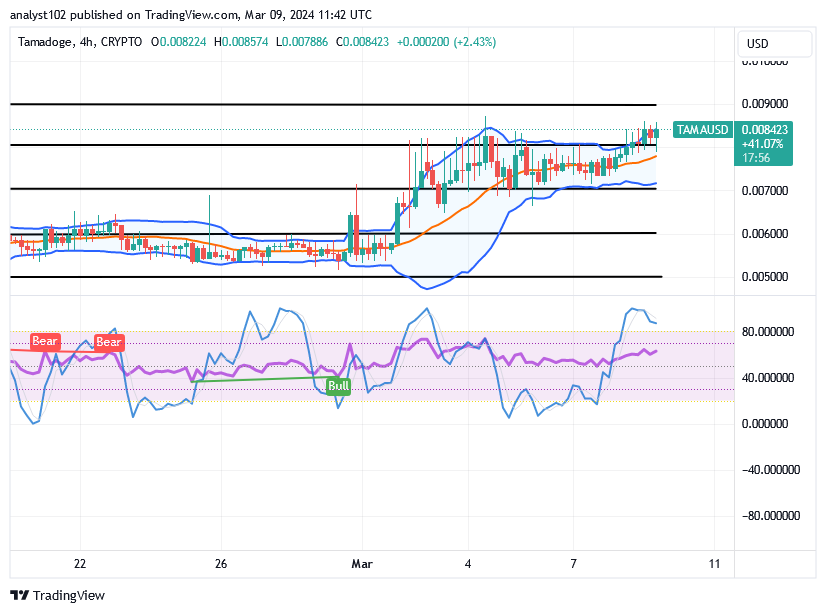
Task: Click the TradingView brand text link
Action: [x=68, y=595]
